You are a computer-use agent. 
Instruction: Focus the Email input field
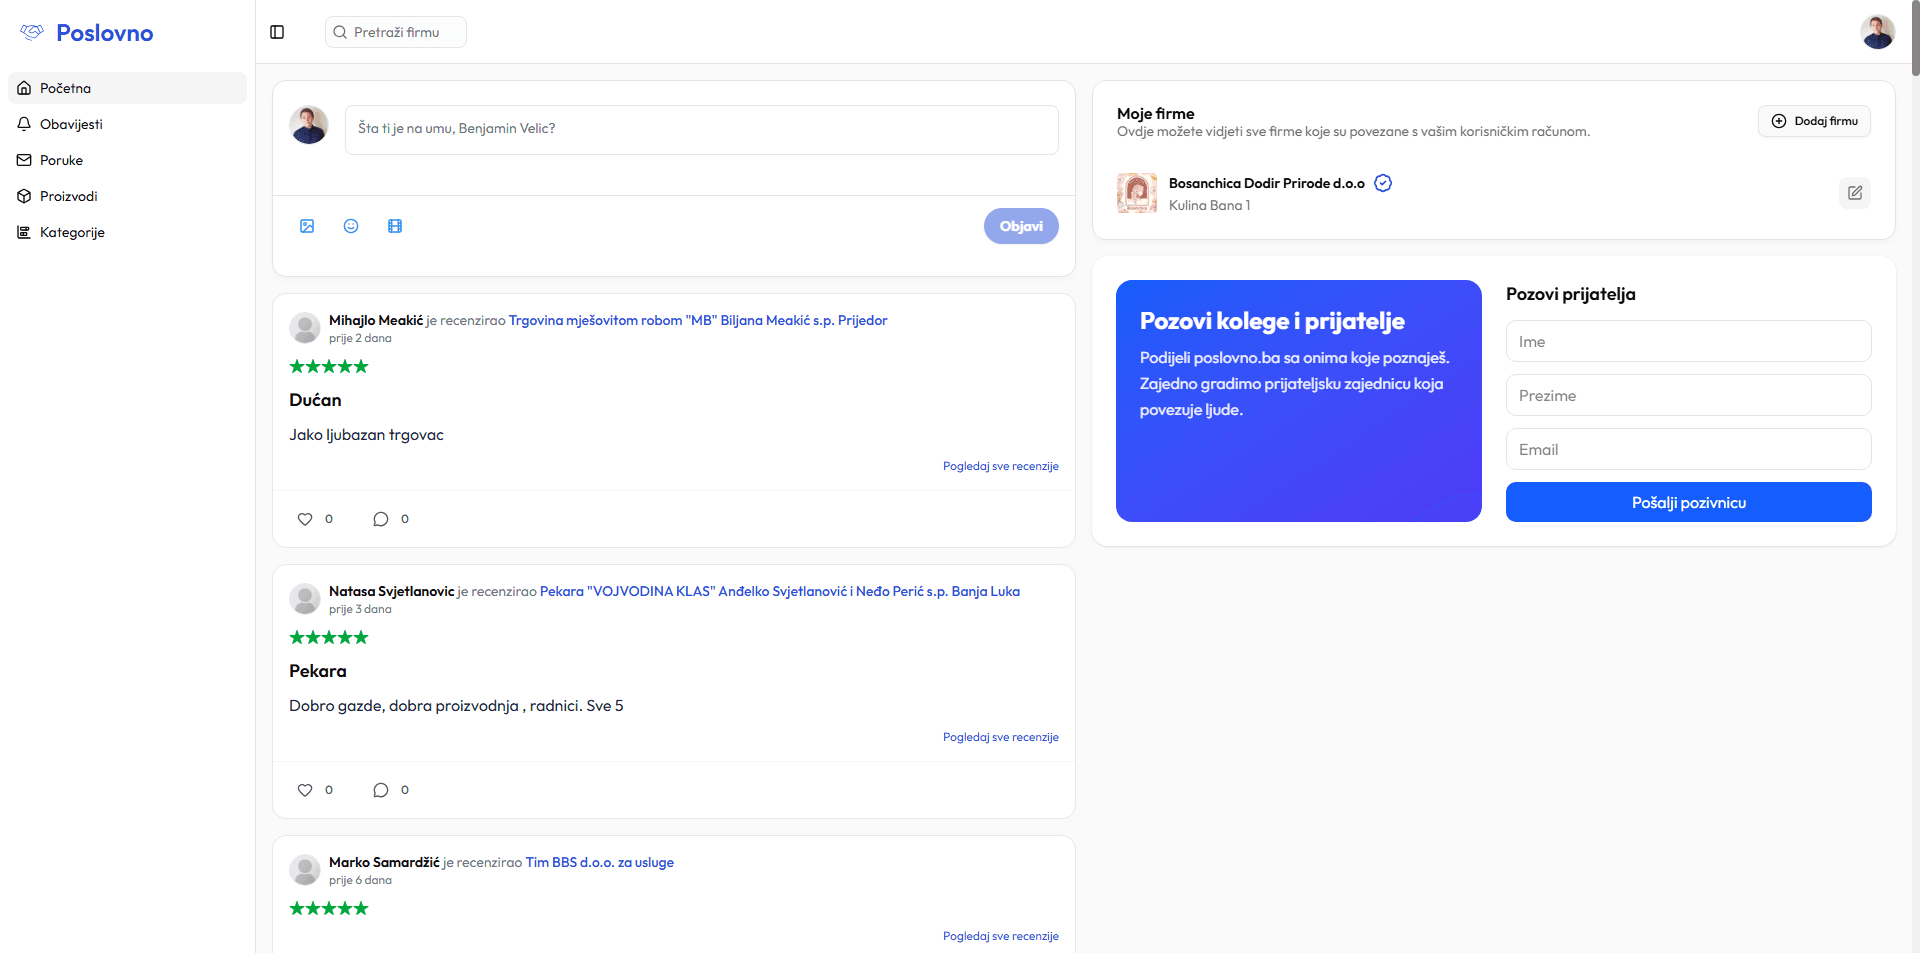click(x=1688, y=449)
